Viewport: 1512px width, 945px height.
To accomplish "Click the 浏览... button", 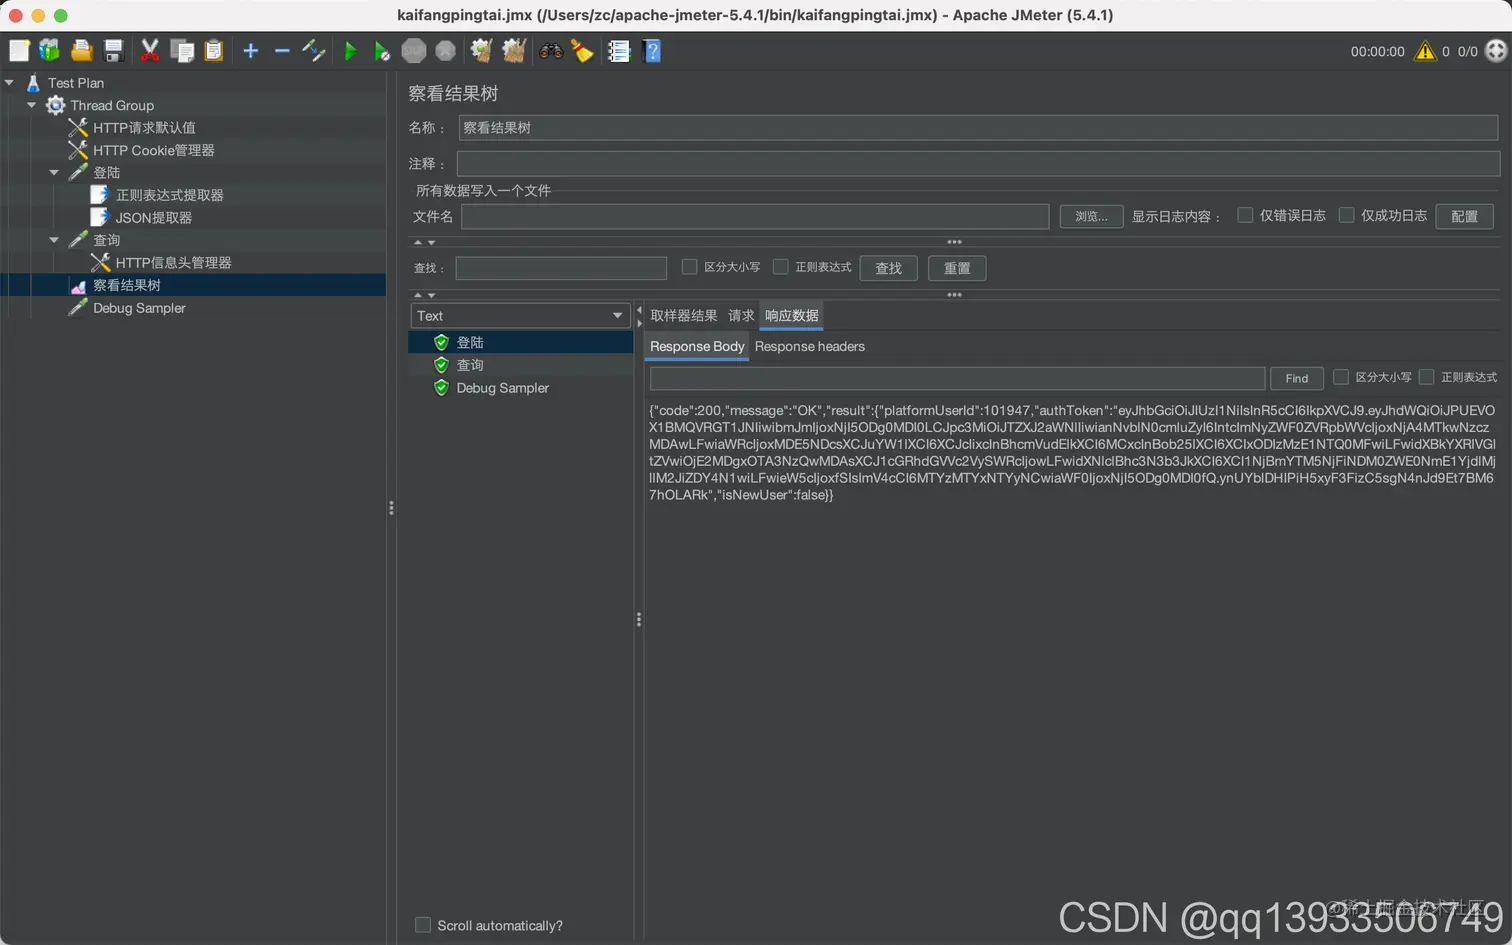I will click(x=1091, y=216).
